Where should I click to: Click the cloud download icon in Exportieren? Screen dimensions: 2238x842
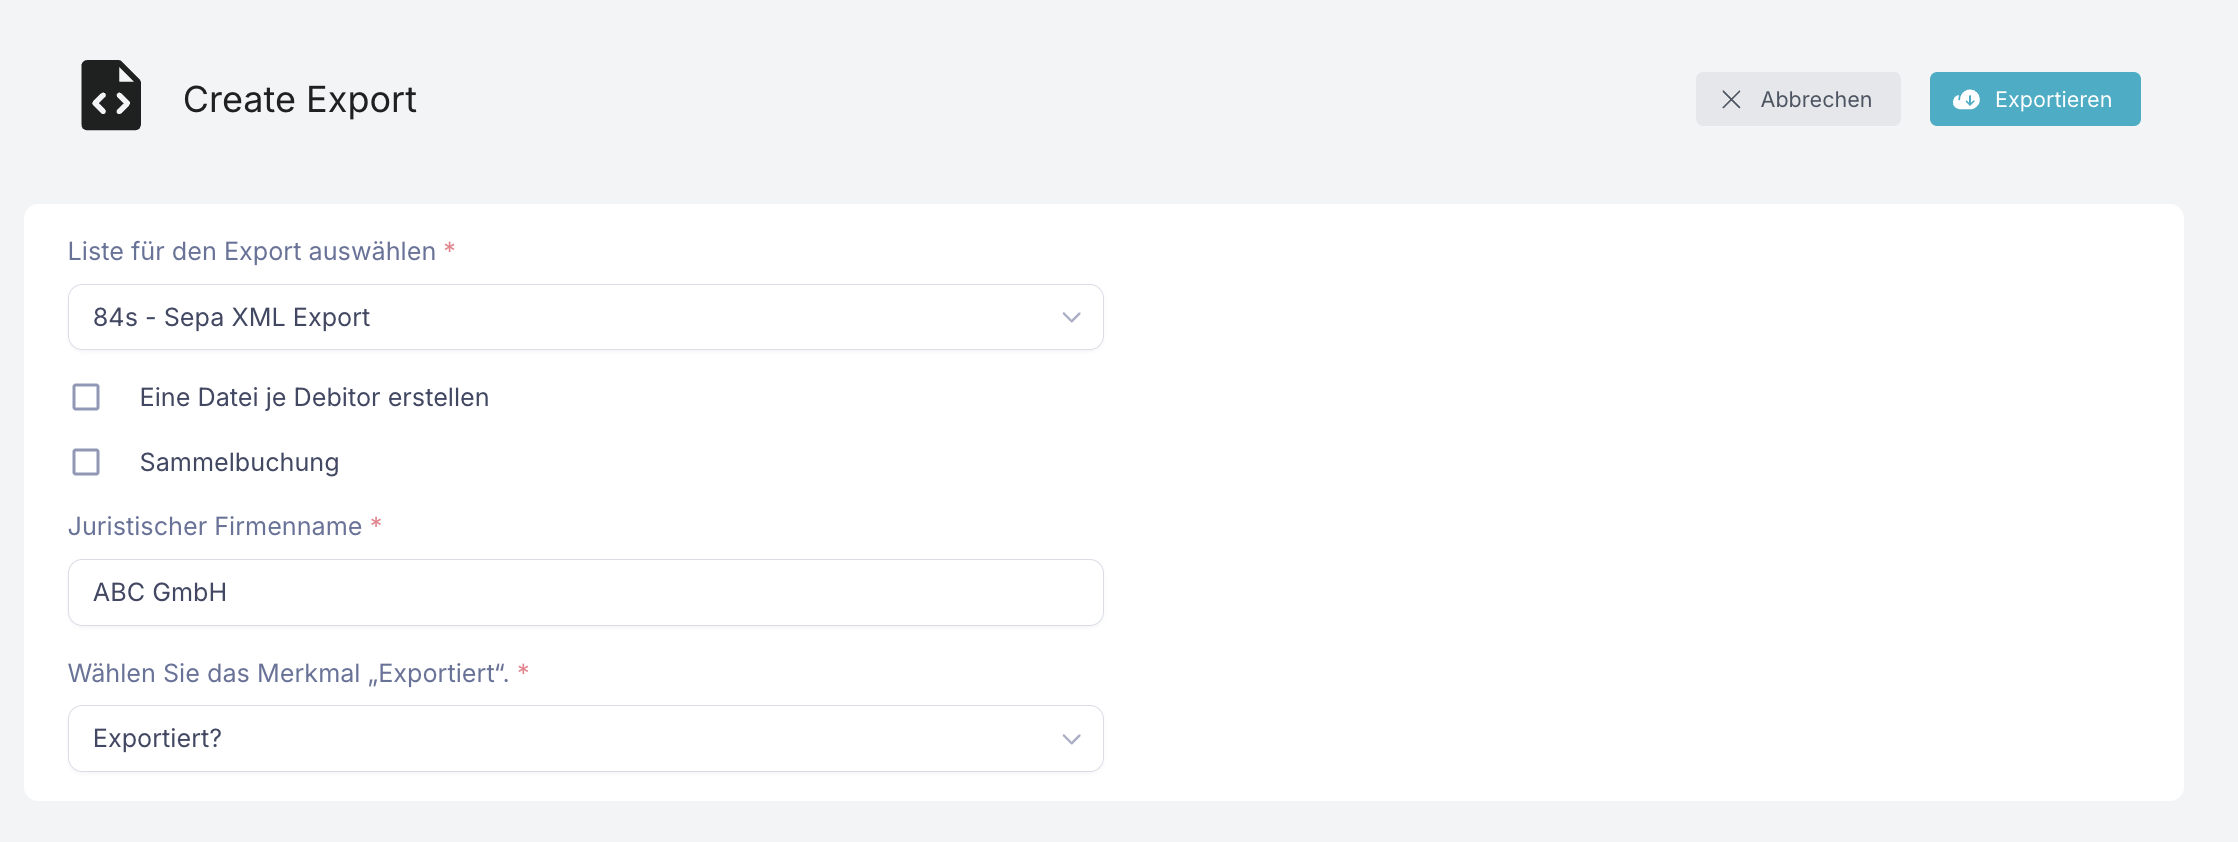click(x=1966, y=100)
